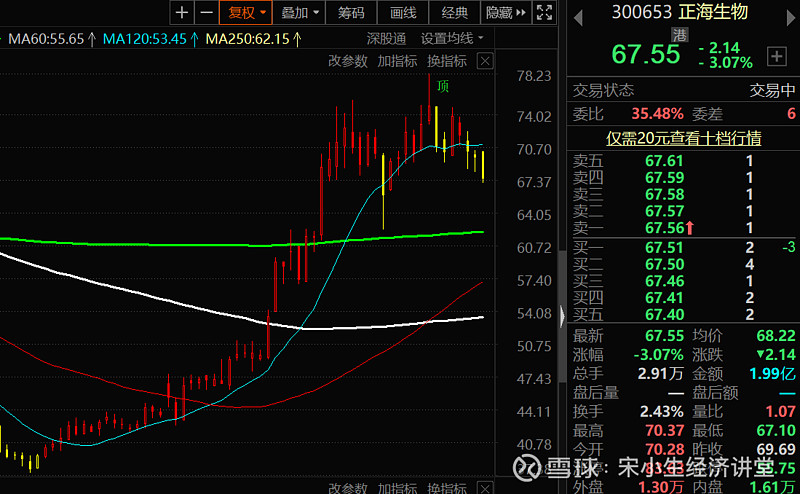Image resolution: width=800 pixels, height=494 pixels.
Task: Select 买二 price 67.50
Action: (x=664, y=264)
